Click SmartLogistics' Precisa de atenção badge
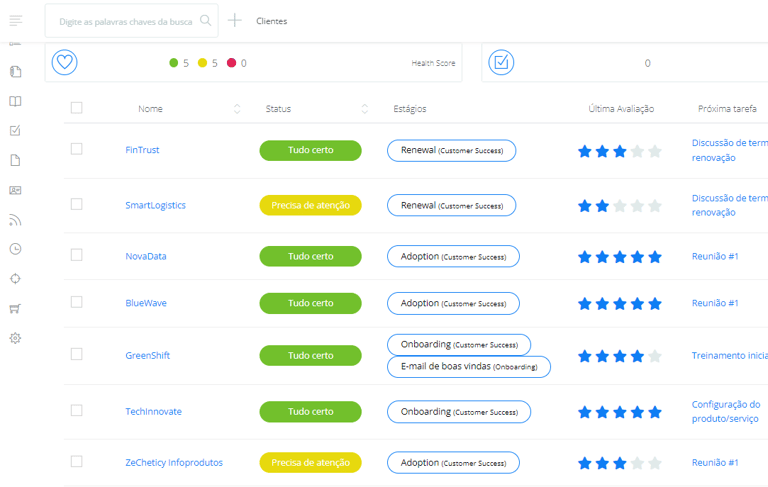 click(x=311, y=205)
